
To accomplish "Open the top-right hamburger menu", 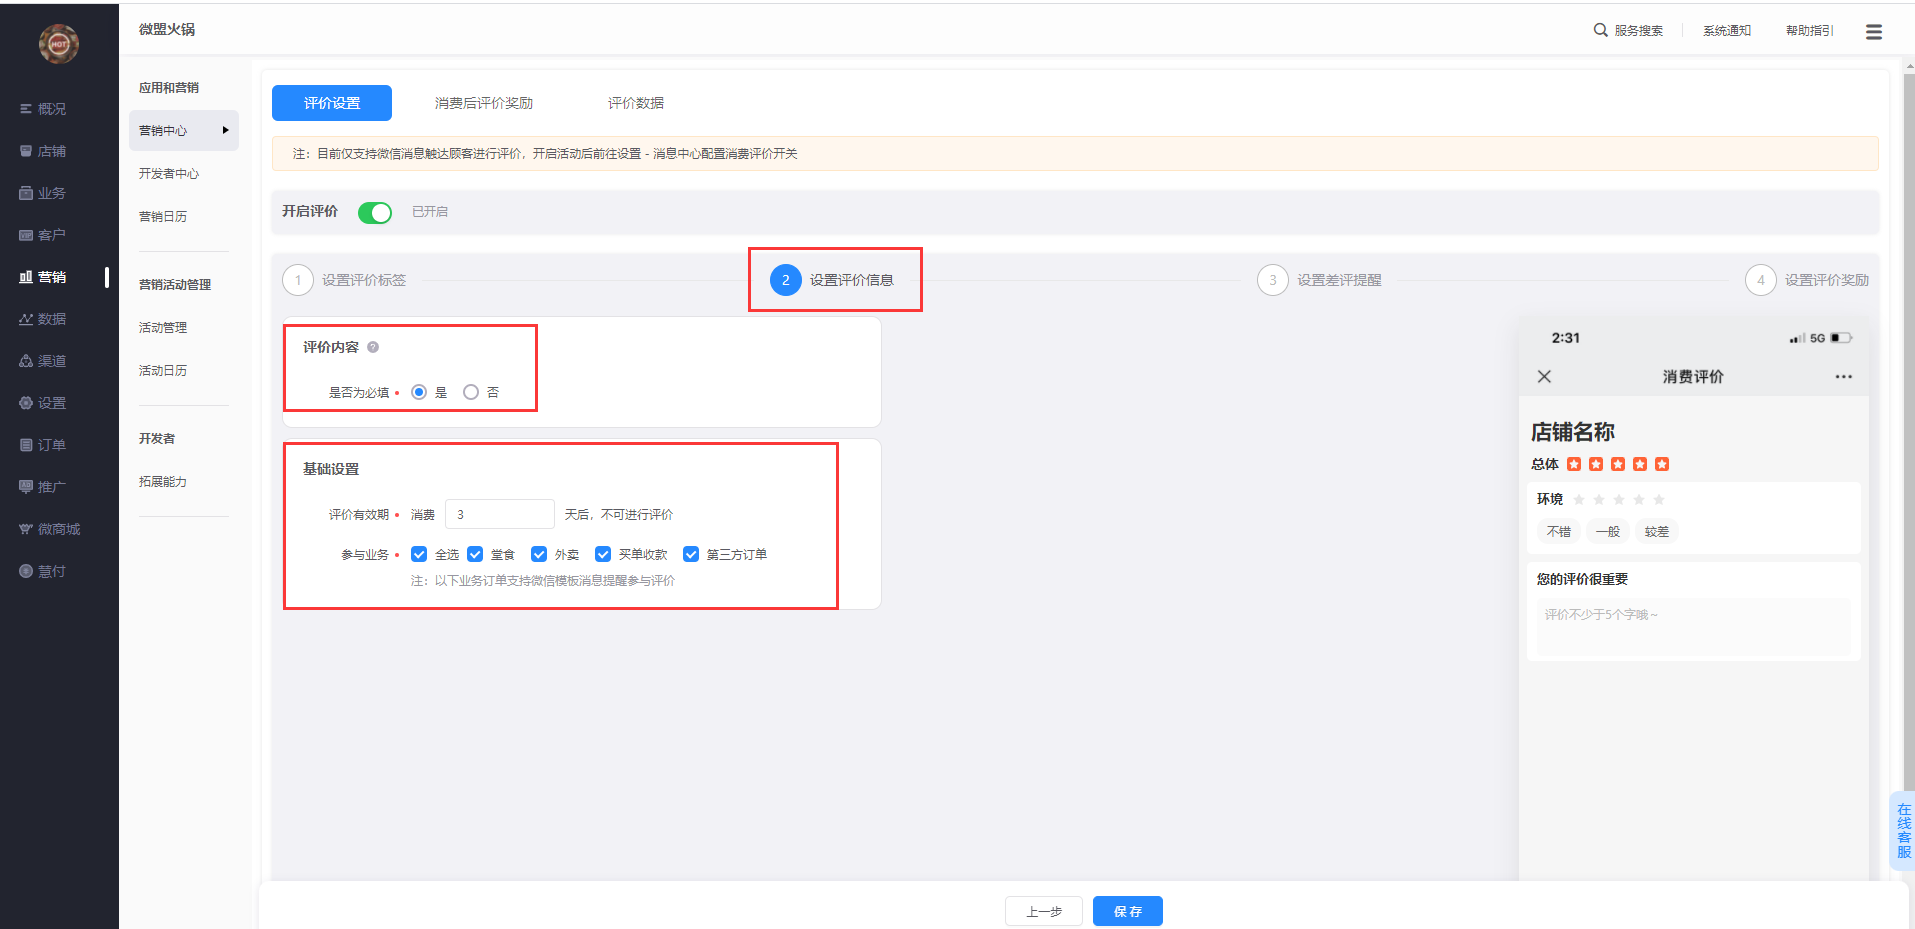I will click(1874, 32).
